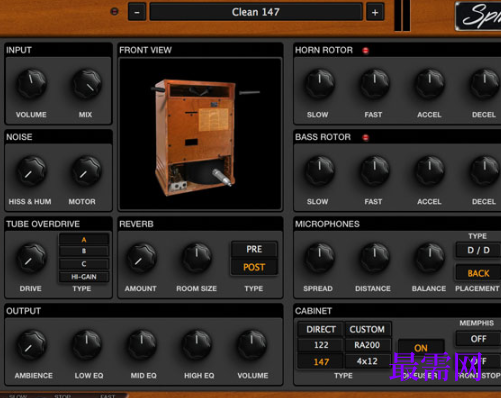Adjust the Bass Rotor SLOW knob

tap(319, 171)
